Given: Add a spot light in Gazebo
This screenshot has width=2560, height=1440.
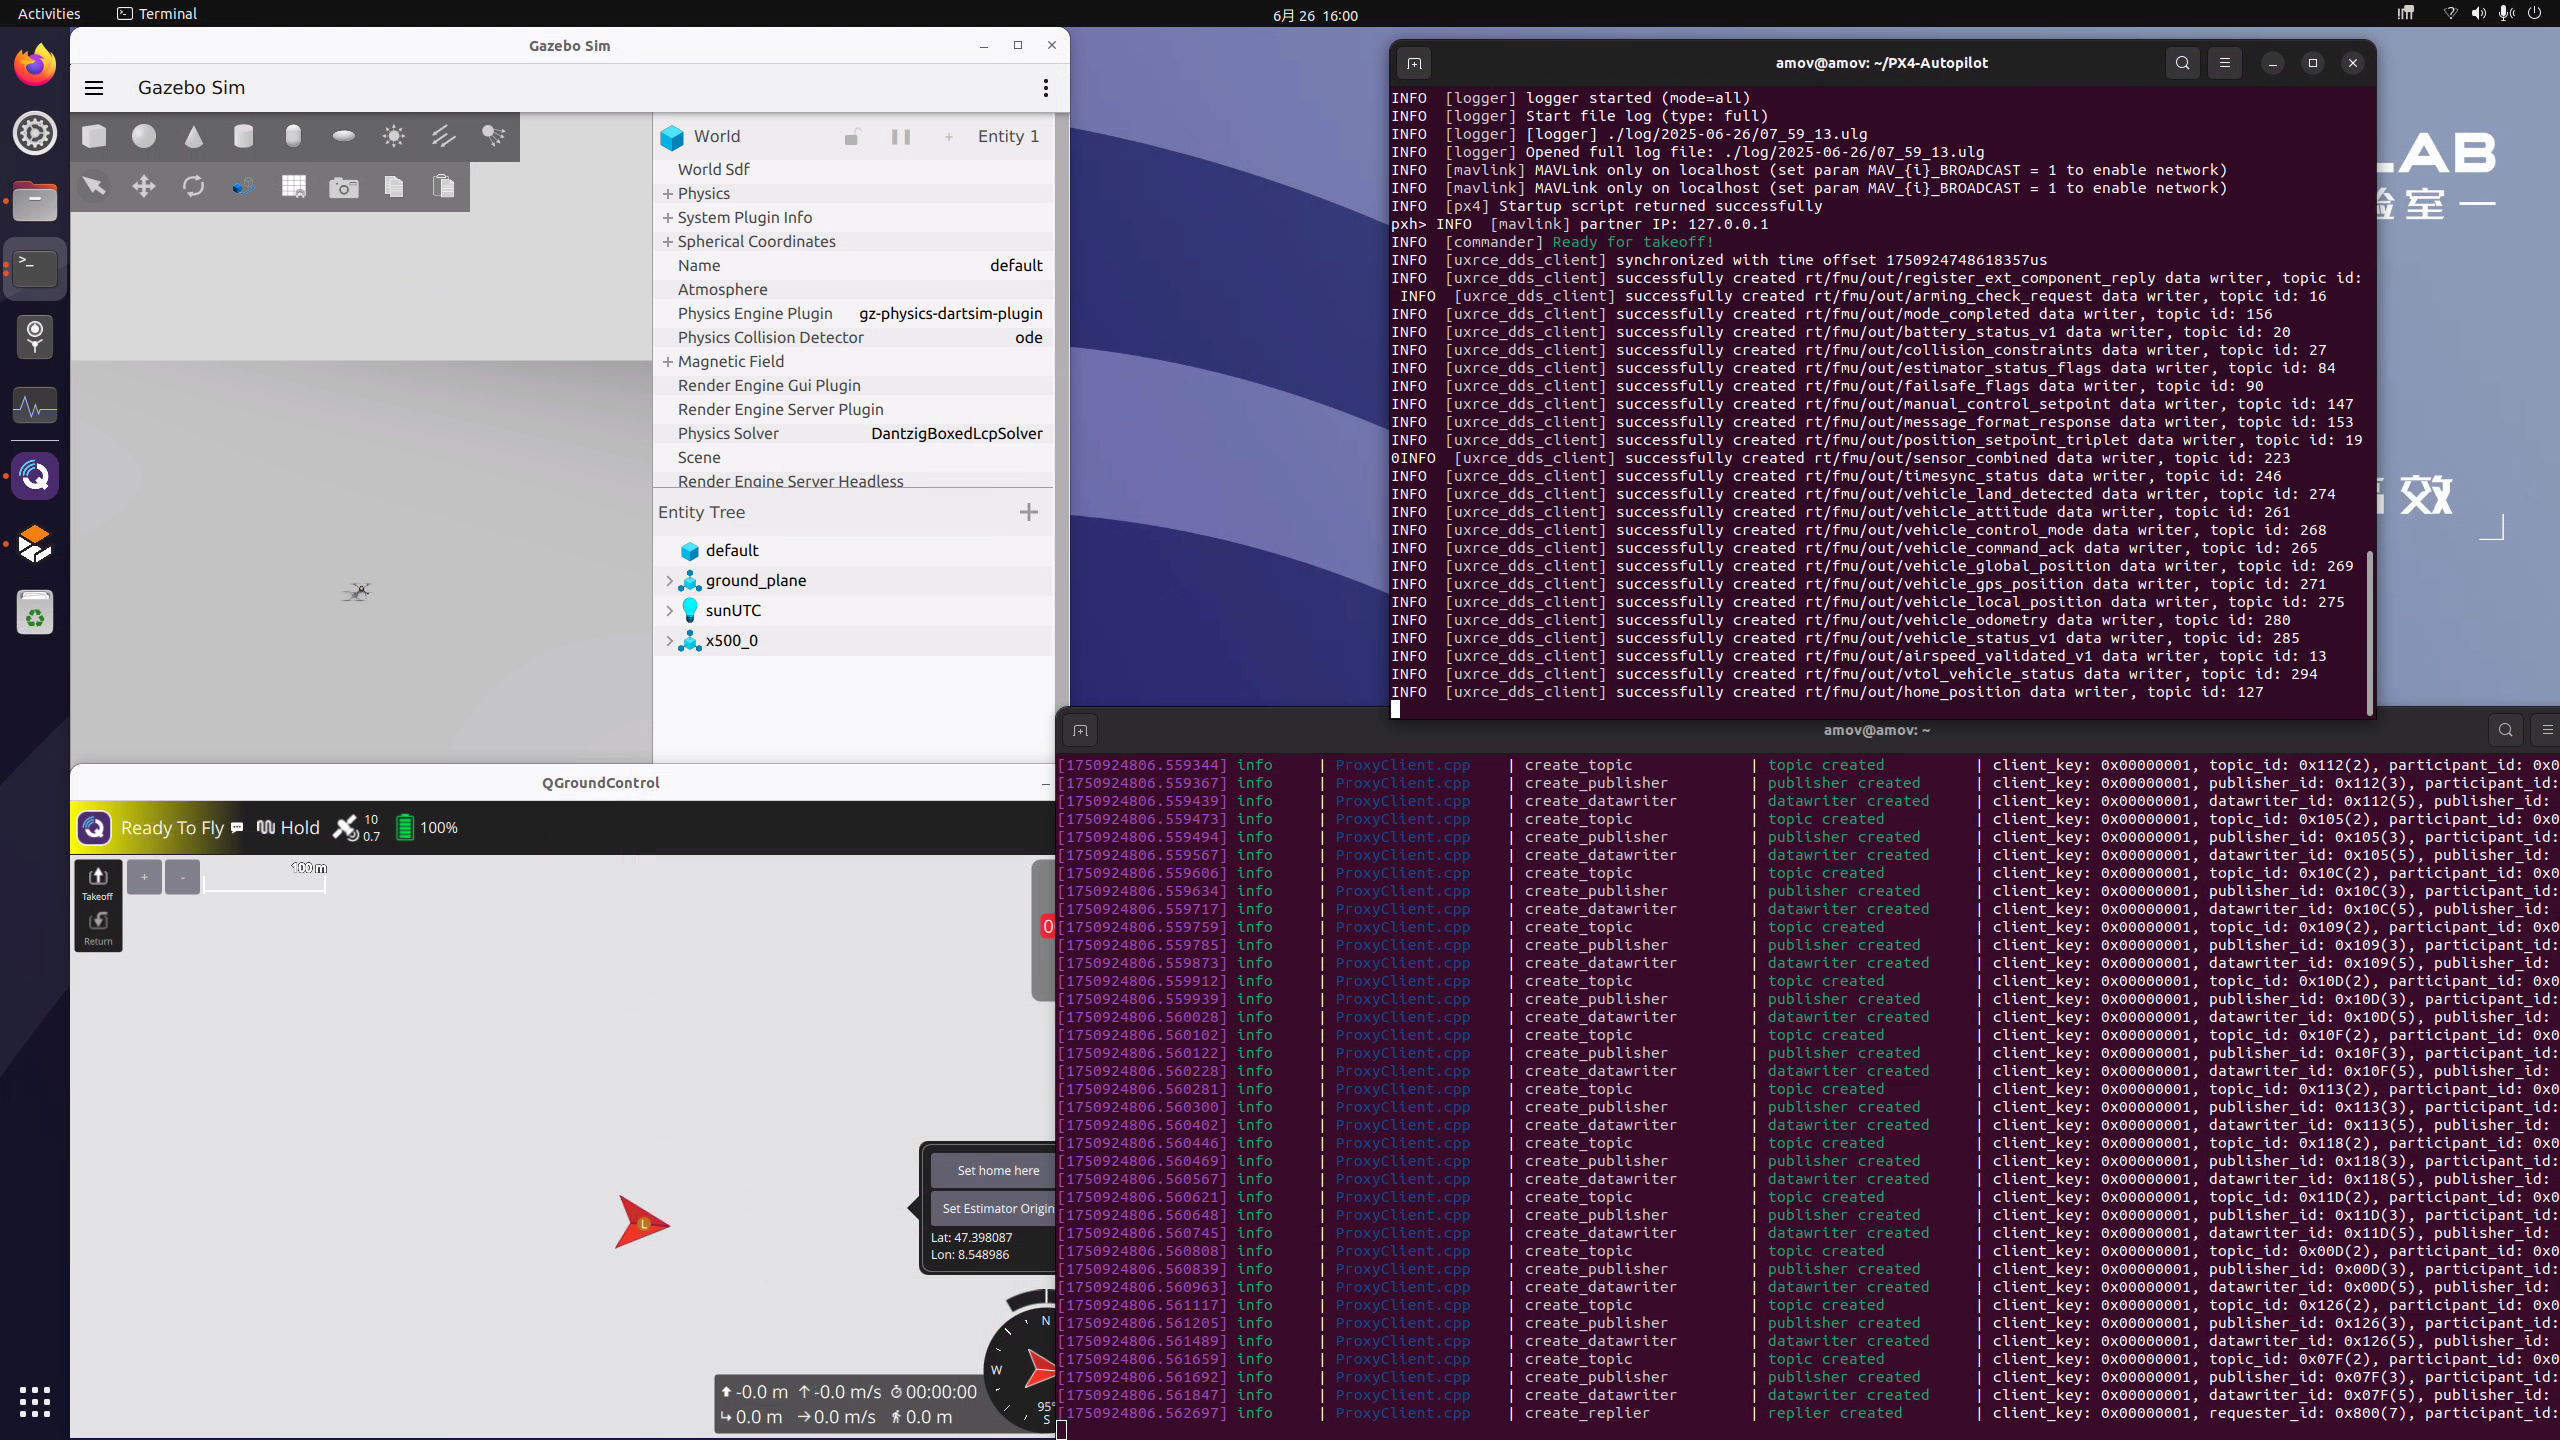Looking at the screenshot, I should [x=493, y=136].
